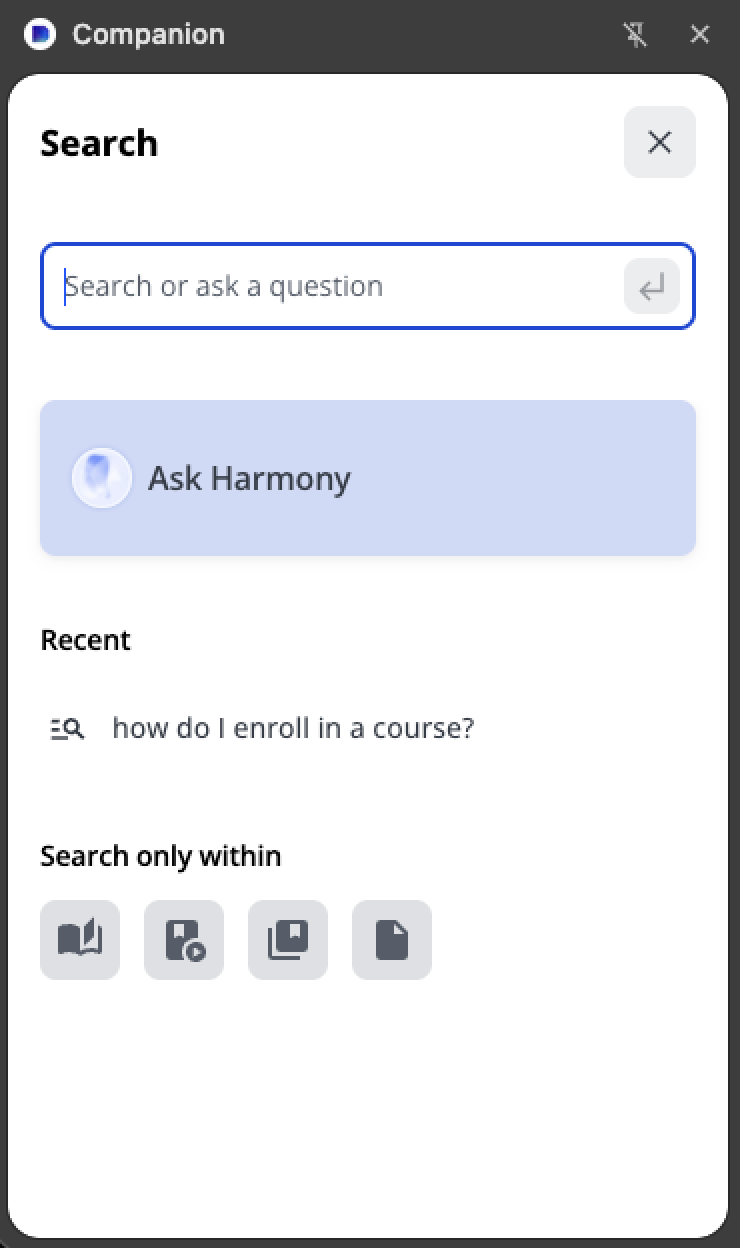Click the Search heading
This screenshot has width=740, height=1248.
99,143
